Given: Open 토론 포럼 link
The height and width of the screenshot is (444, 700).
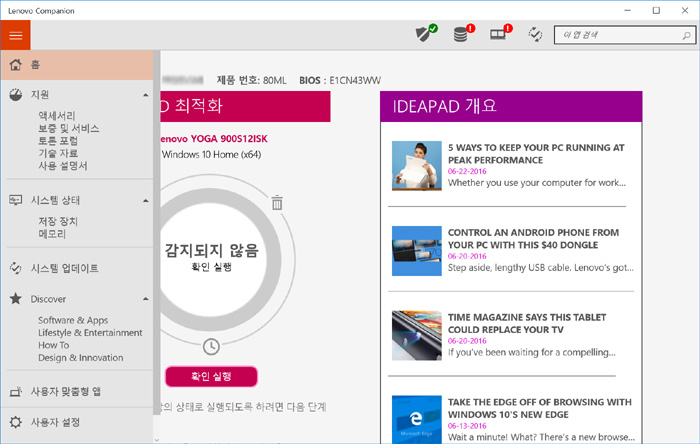Looking at the screenshot, I should [58, 141].
